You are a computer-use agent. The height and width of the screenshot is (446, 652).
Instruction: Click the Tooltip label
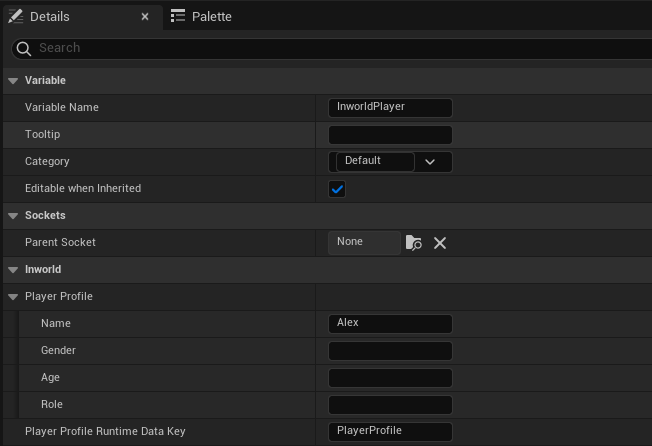tap(42, 134)
